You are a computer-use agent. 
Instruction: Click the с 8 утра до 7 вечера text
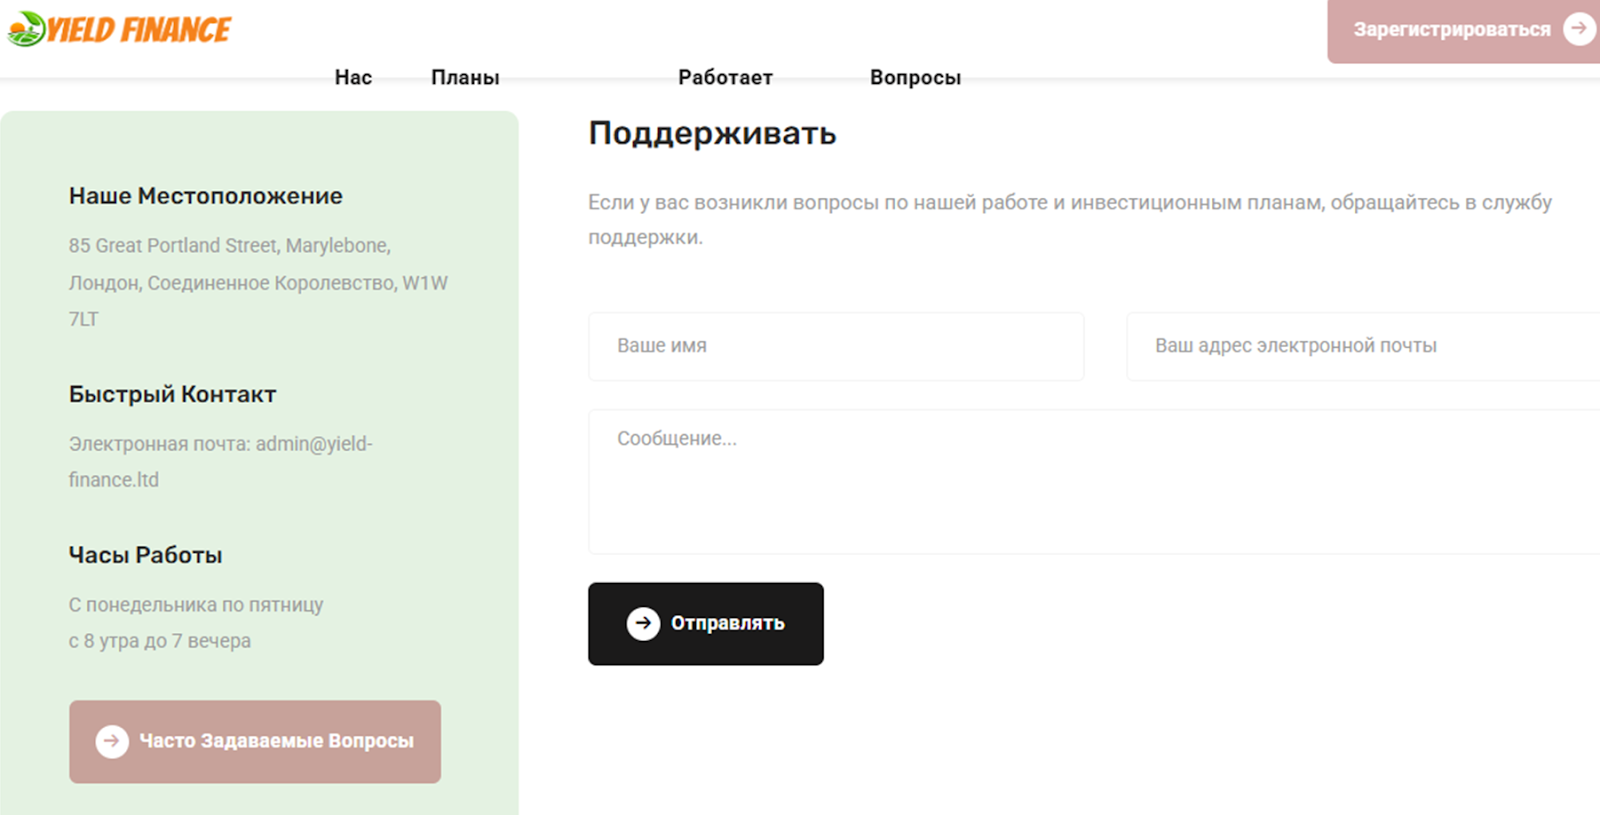tap(160, 641)
